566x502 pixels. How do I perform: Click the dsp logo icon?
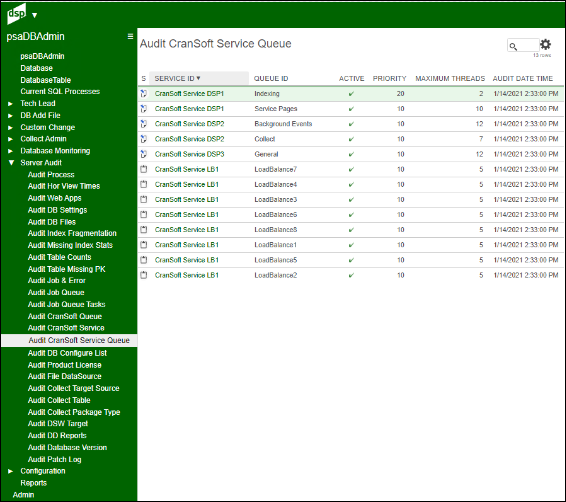coord(16,14)
